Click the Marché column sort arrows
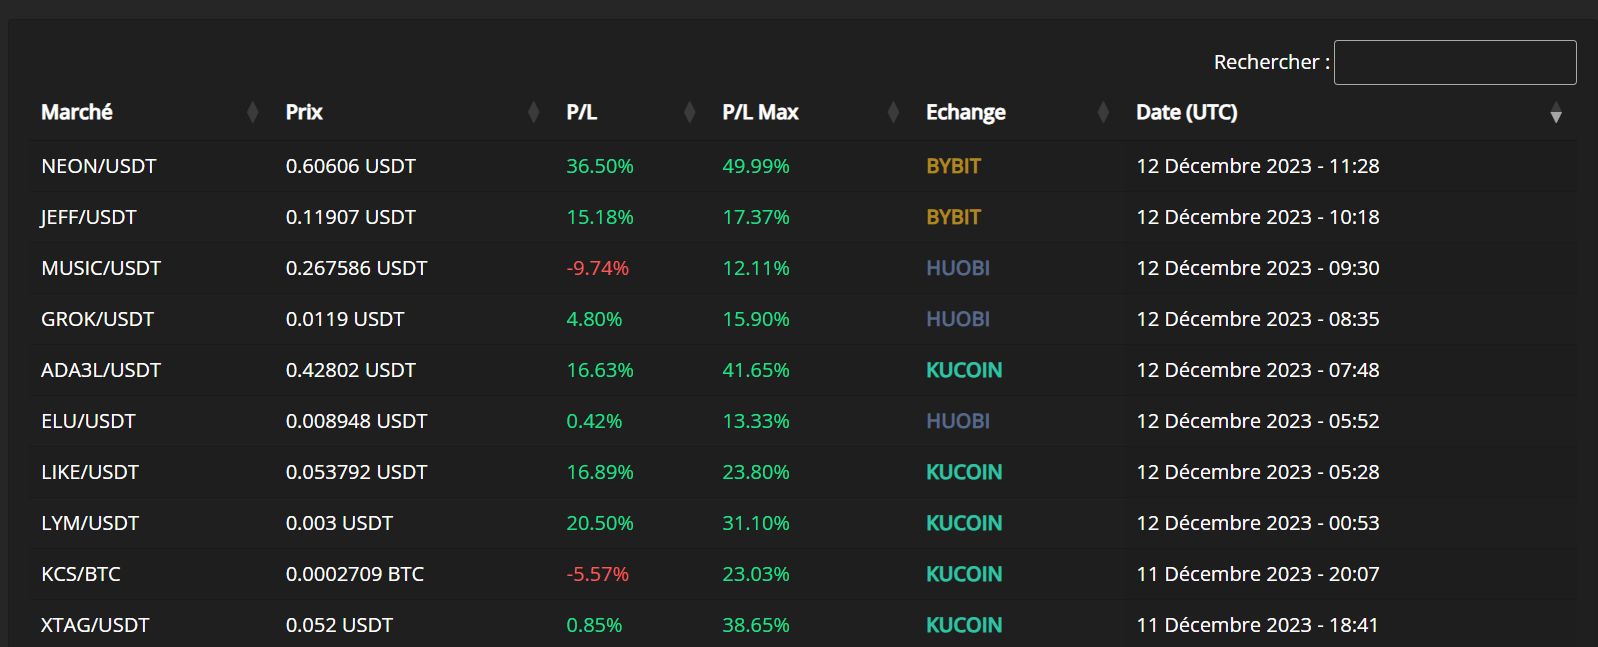This screenshot has height=647, width=1598. click(x=252, y=113)
